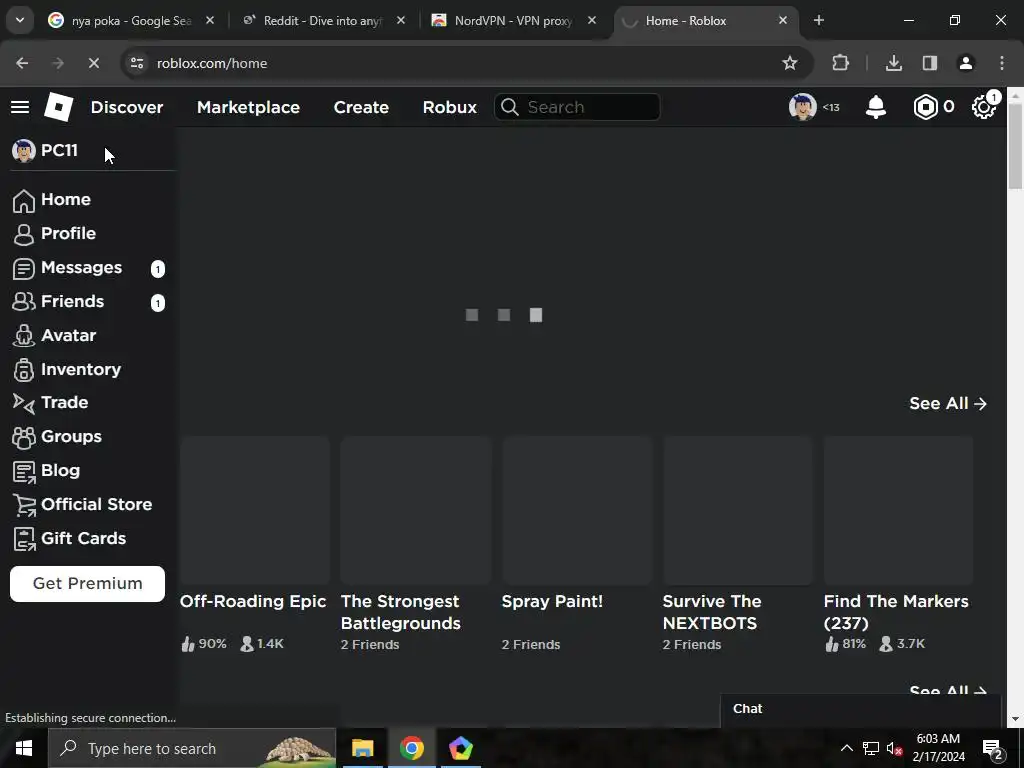Open File Explorer from taskbar

pos(362,748)
